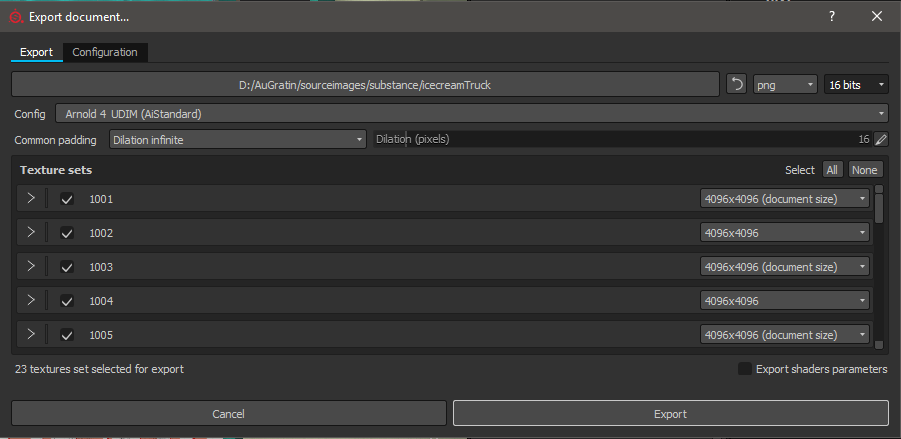Open the 16 bits depth dropdown
Viewport: 901px width, 439px height.
(856, 84)
